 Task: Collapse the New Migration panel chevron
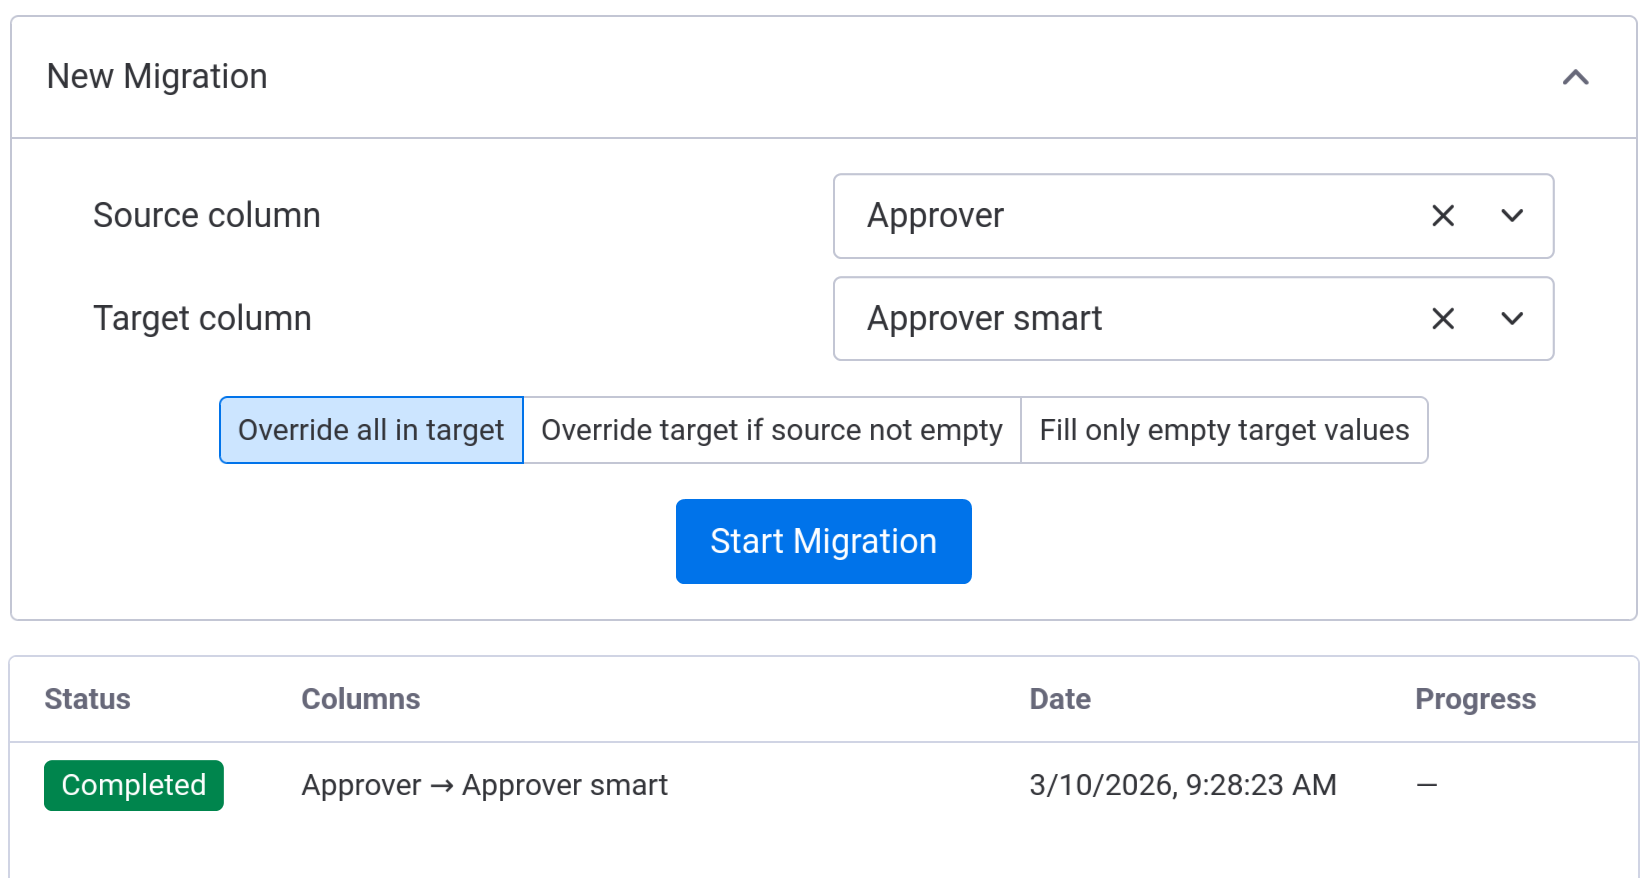click(1575, 77)
